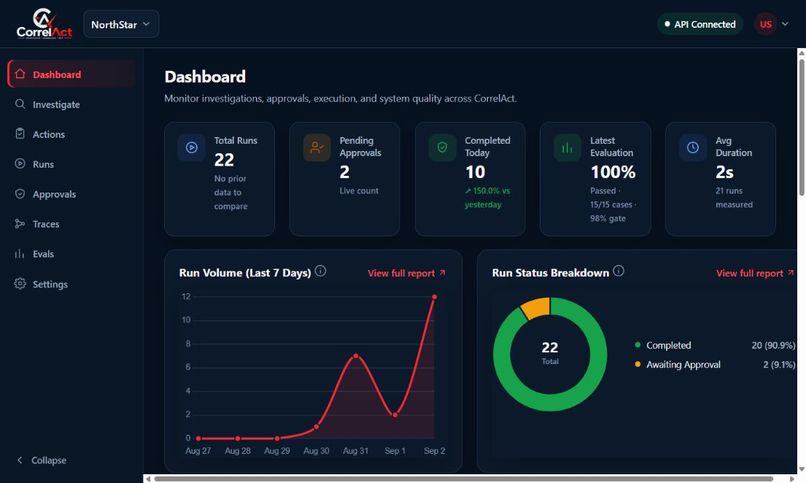
Task: Click the vertical scrollbar thumb
Action: (801, 127)
